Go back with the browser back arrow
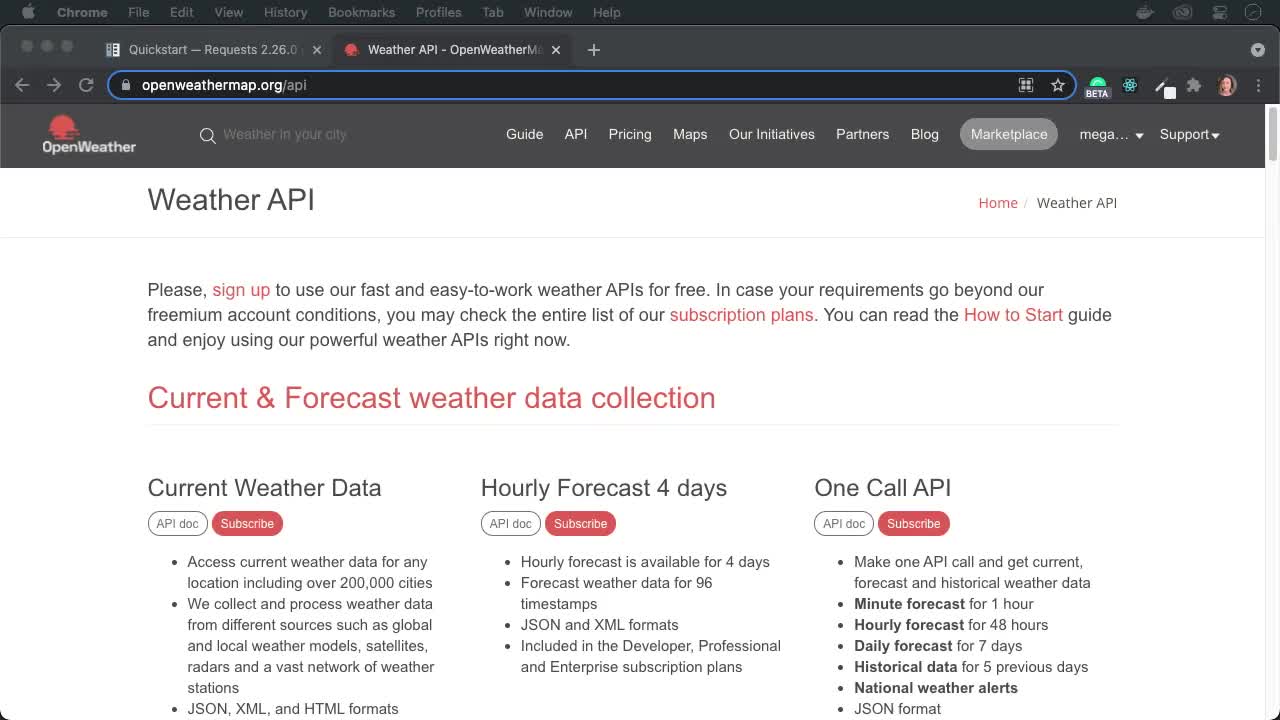 [x=22, y=85]
